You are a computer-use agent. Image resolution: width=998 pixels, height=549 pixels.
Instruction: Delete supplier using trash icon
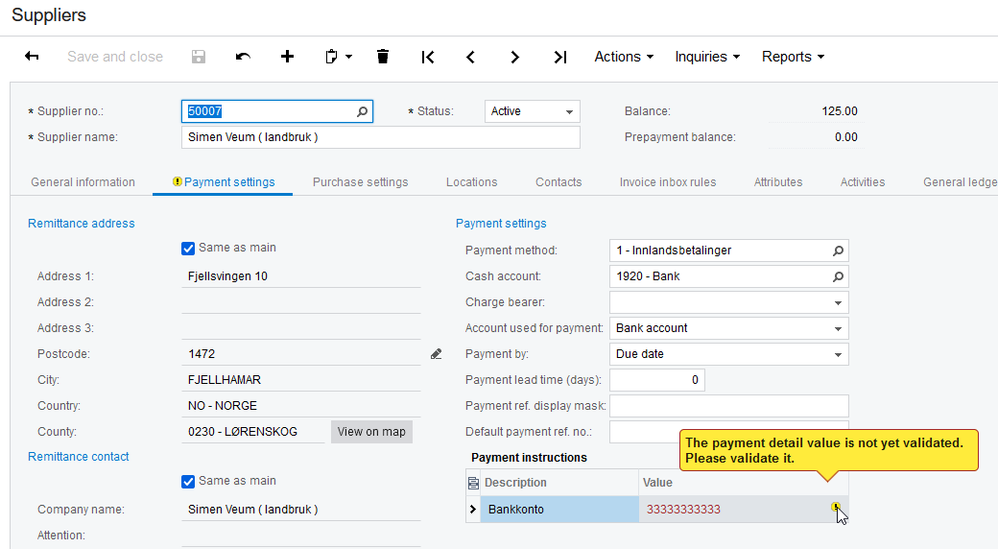point(383,57)
